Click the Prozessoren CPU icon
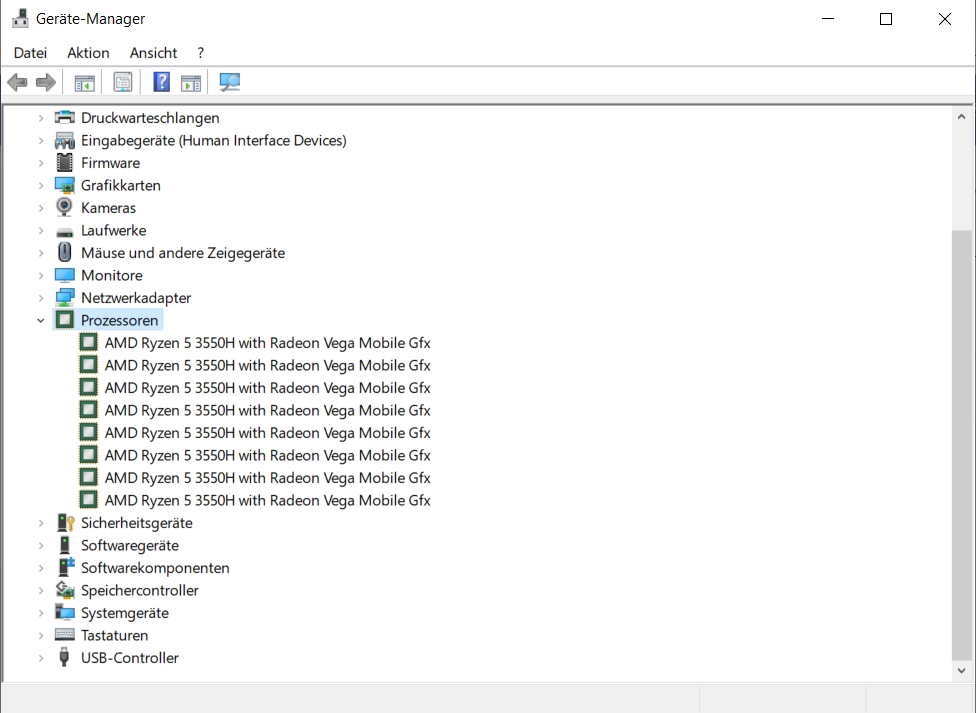976x713 pixels. (65, 320)
